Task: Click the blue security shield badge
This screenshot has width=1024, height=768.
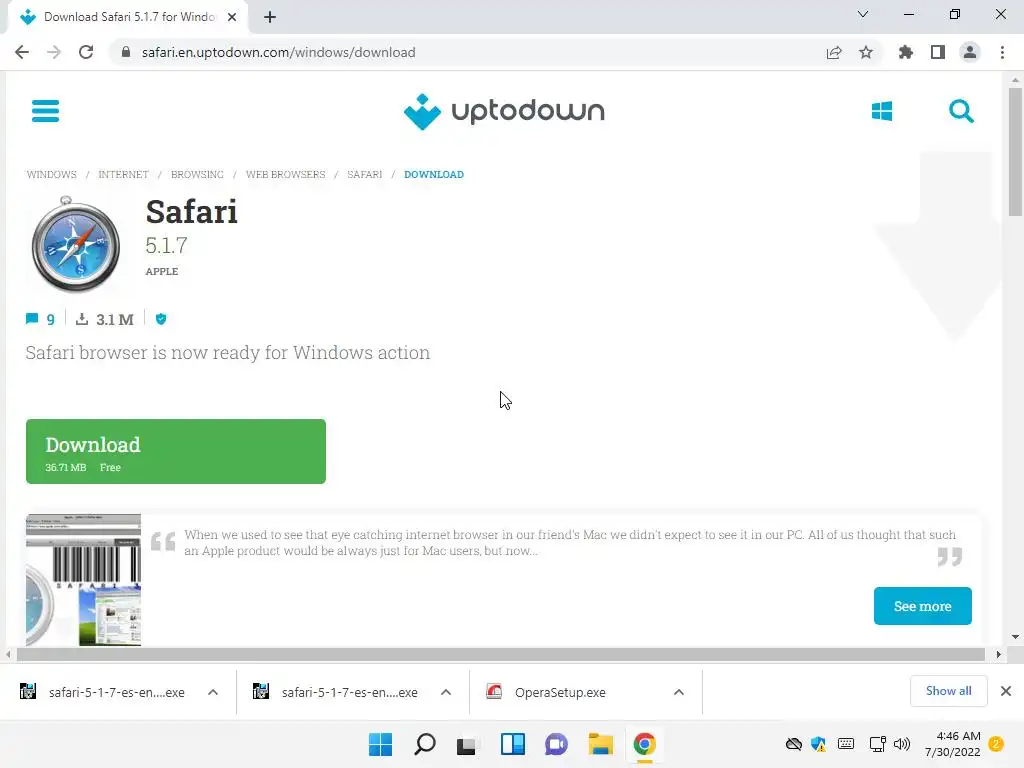Action: click(161, 319)
